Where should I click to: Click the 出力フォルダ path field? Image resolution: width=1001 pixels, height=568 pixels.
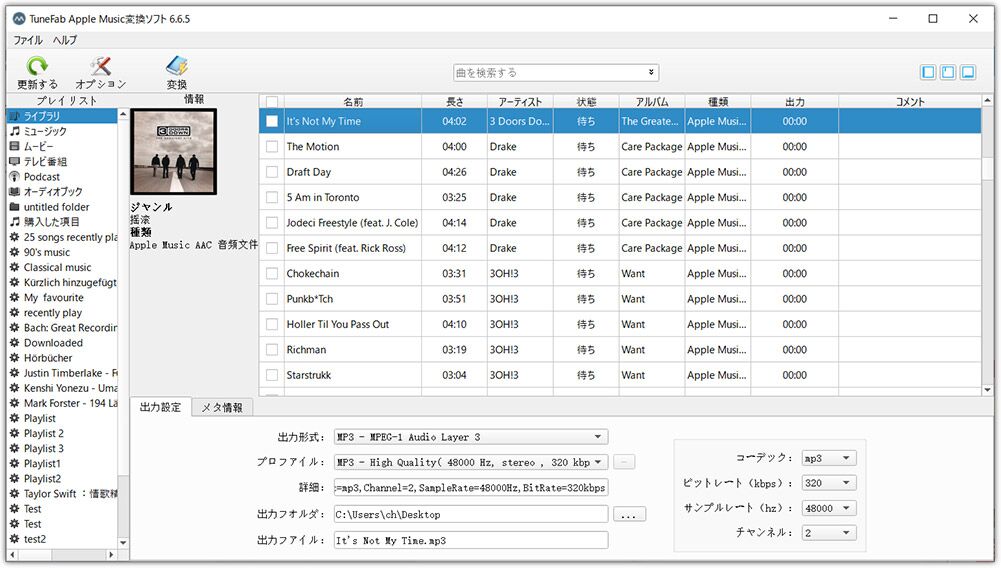471,514
